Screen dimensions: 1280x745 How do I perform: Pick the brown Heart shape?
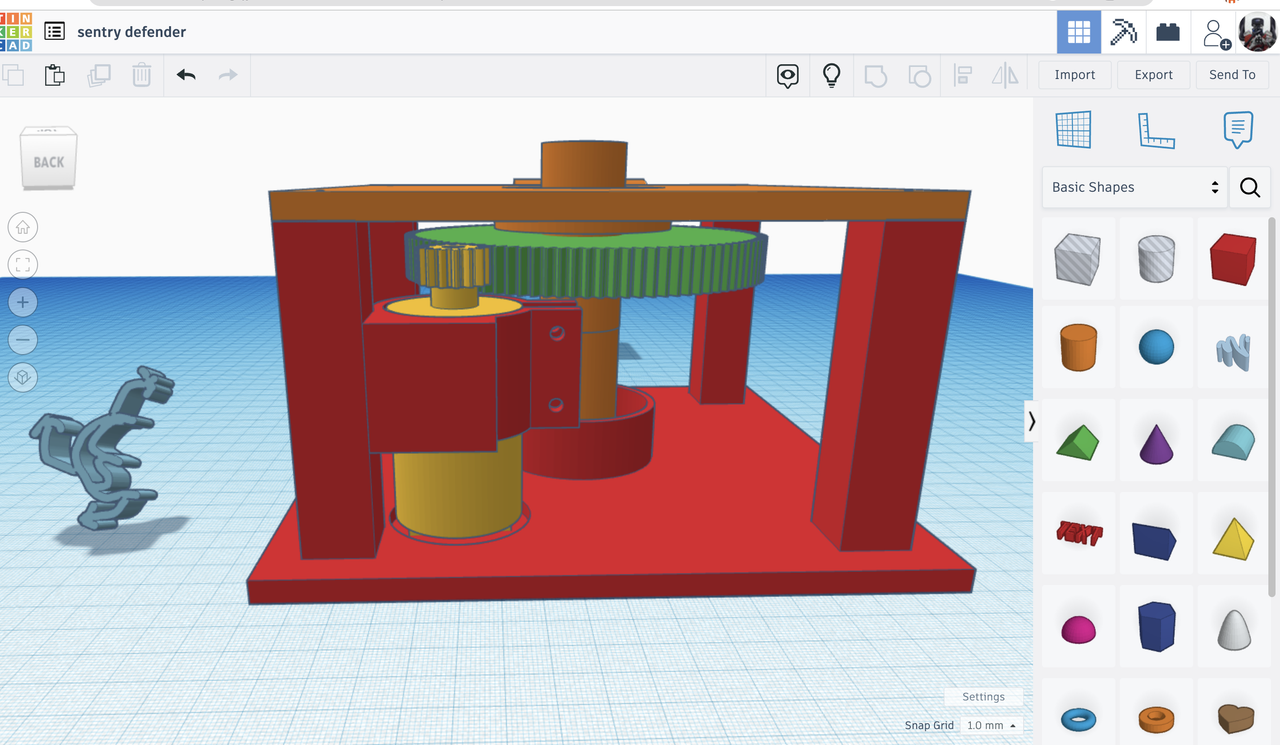tap(1235, 718)
